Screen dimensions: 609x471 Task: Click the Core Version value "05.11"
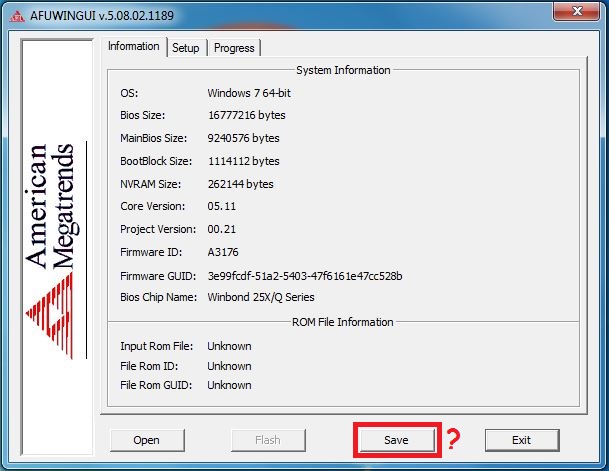tap(221, 206)
